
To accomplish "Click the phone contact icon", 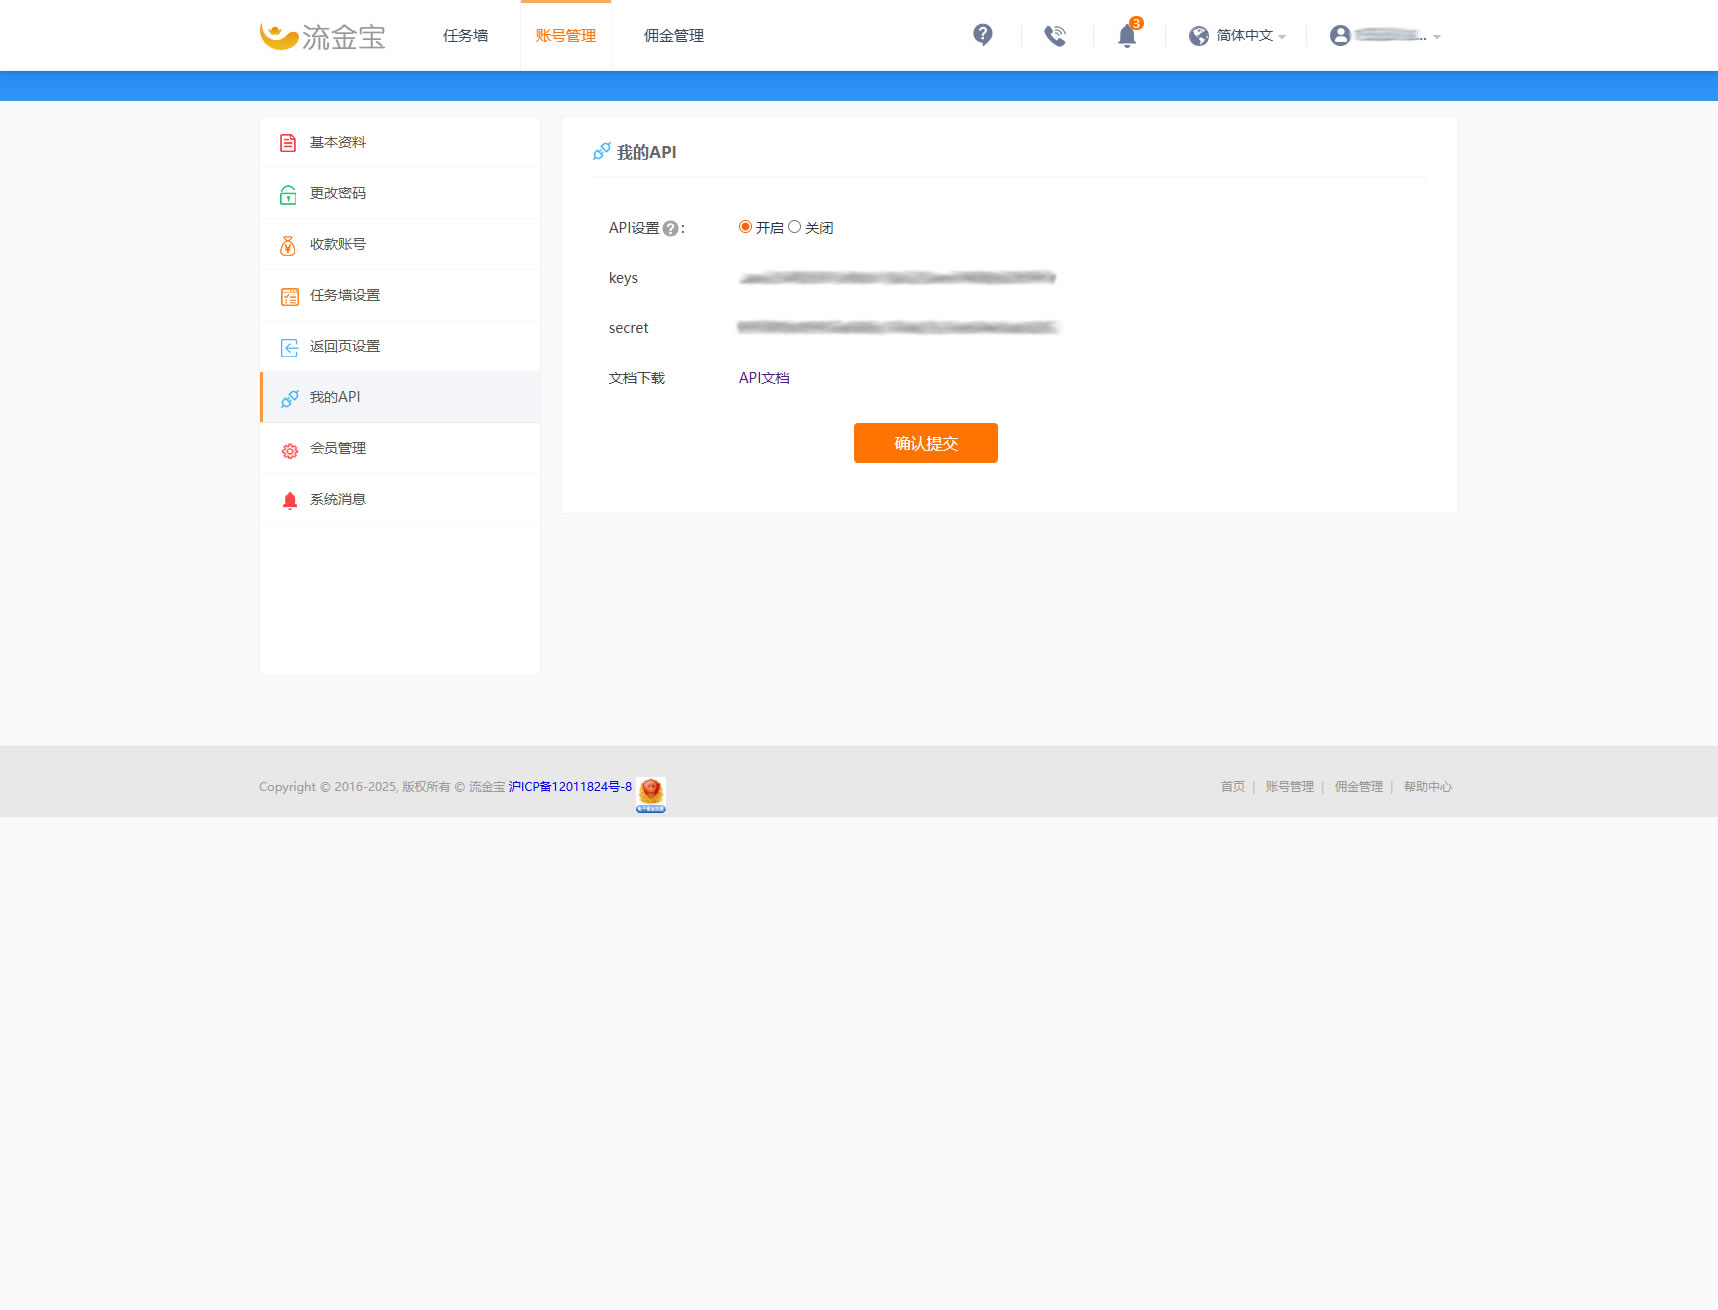I will coord(1054,36).
